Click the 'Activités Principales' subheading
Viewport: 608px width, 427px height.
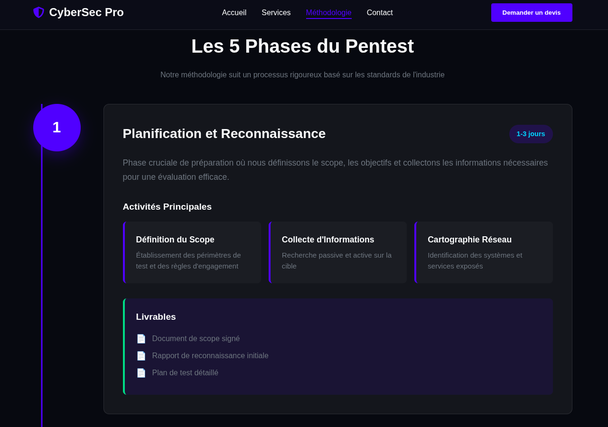(167, 207)
